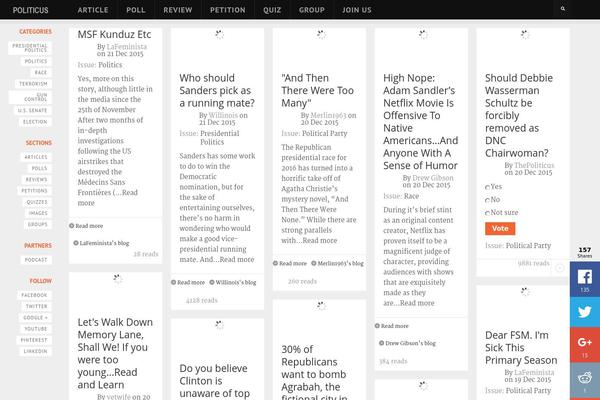Follow on Facebook sidebar link

pos(34,295)
